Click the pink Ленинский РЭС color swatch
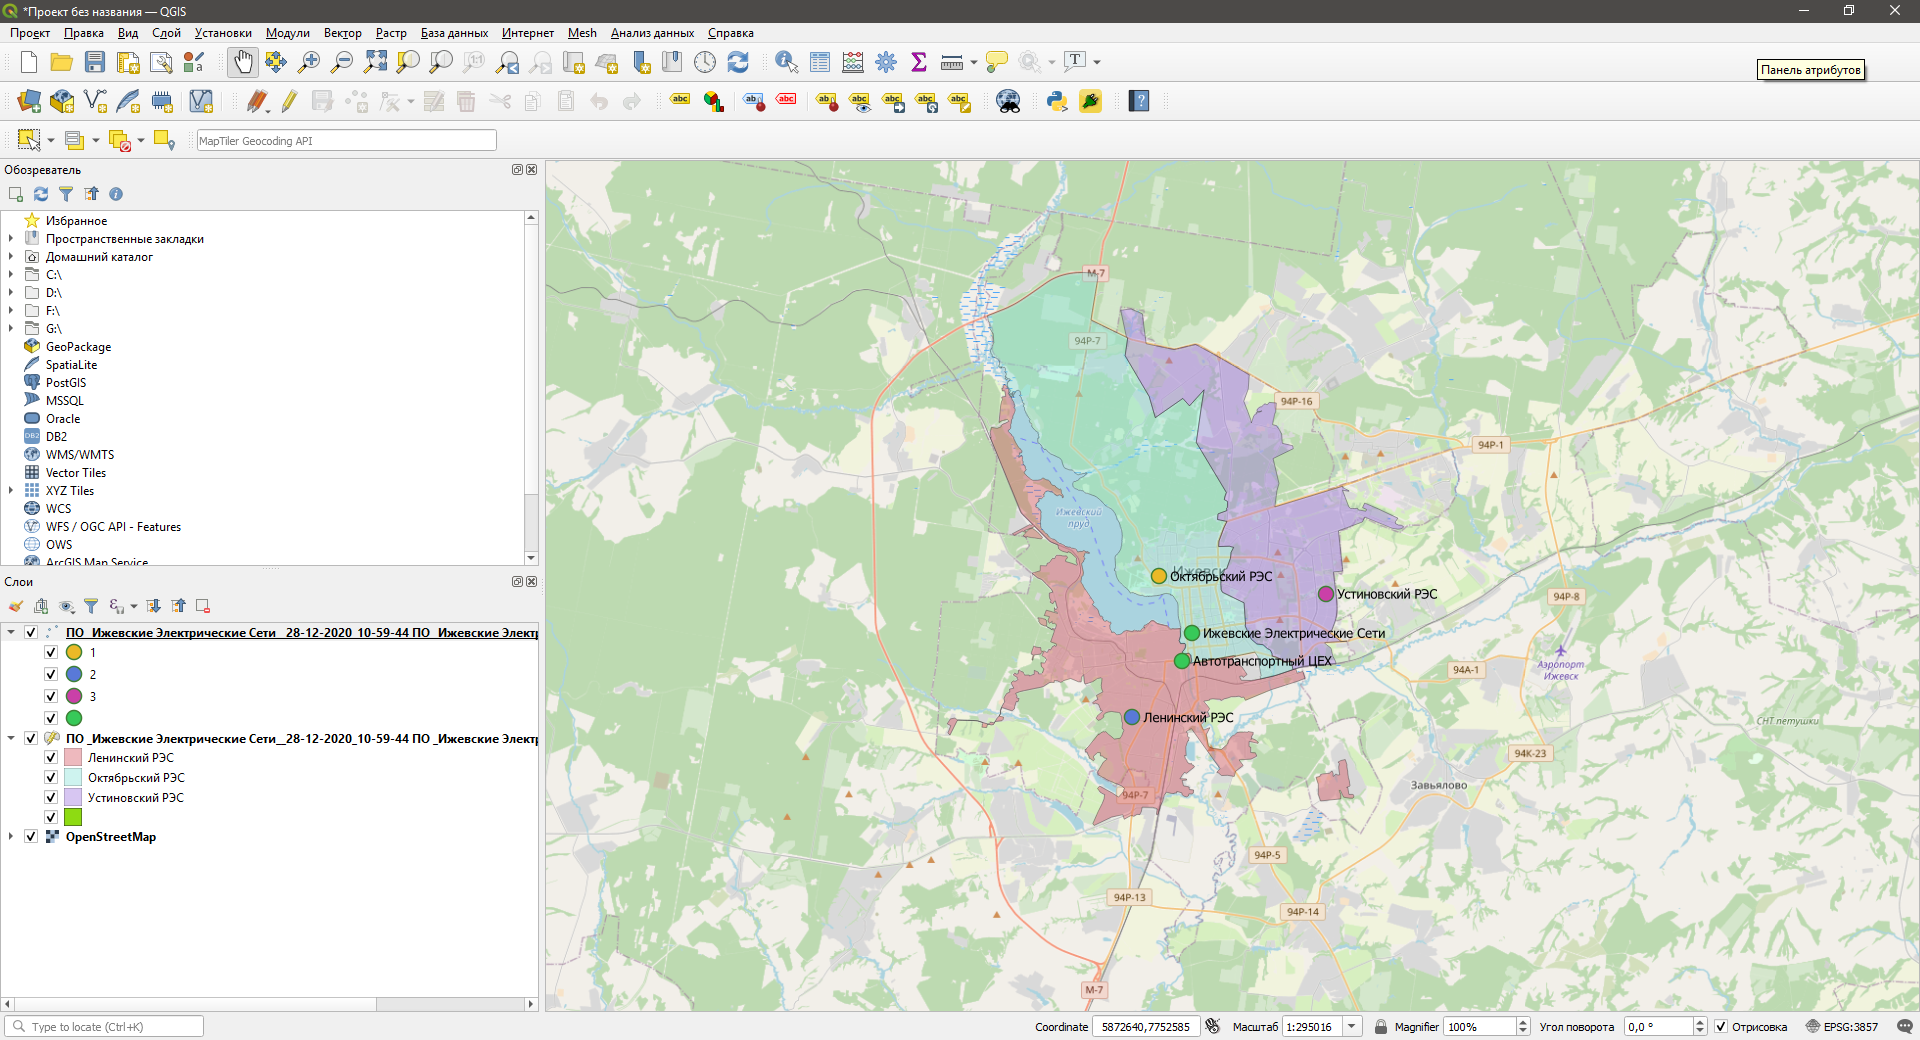 pos(73,758)
